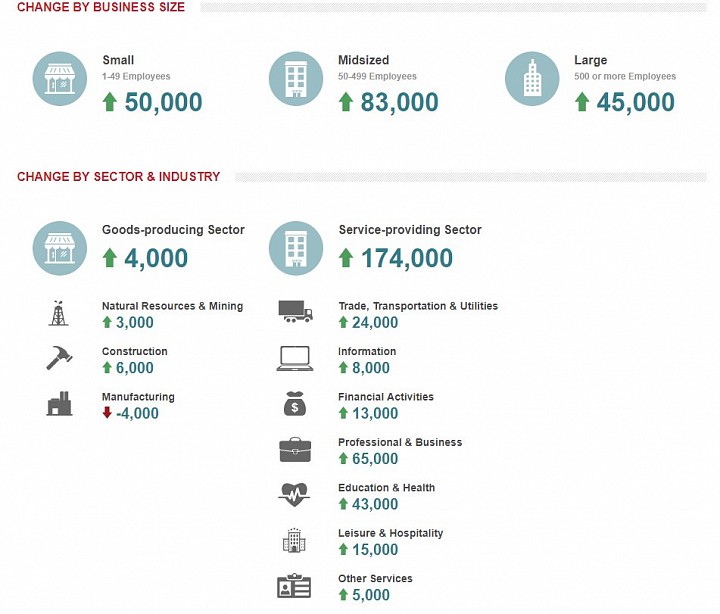
Task: Click the red down arrow beside -4,000
Action: pyautogui.click(x=107, y=412)
